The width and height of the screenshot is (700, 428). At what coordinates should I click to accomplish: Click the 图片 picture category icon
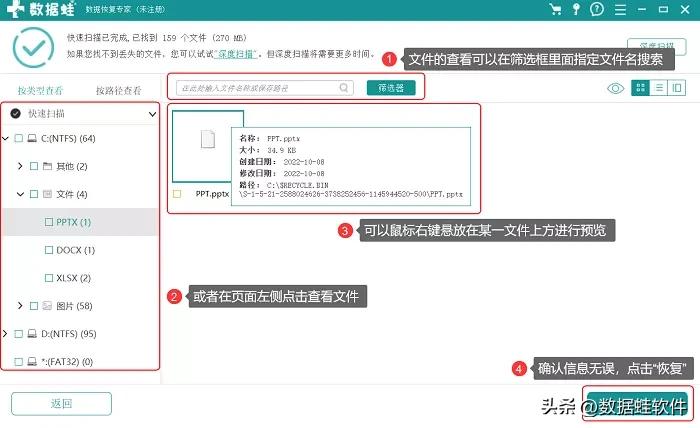[x=47, y=306]
